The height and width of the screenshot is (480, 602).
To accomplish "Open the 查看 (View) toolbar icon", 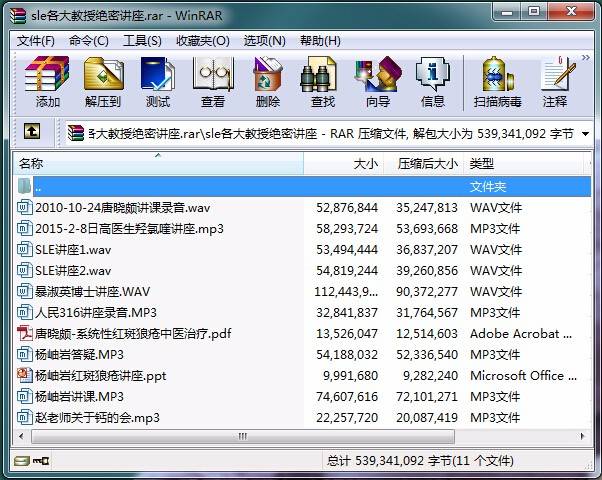I will tap(212, 81).
